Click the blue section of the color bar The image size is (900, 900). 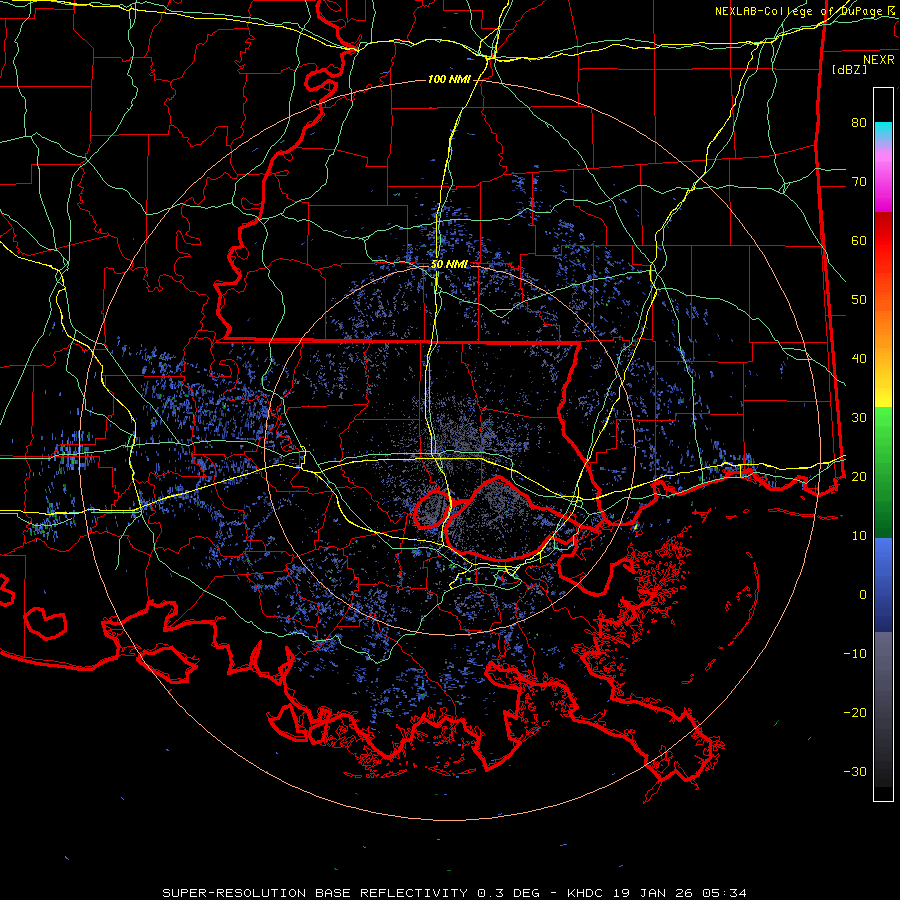pyautogui.click(x=883, y=585)
